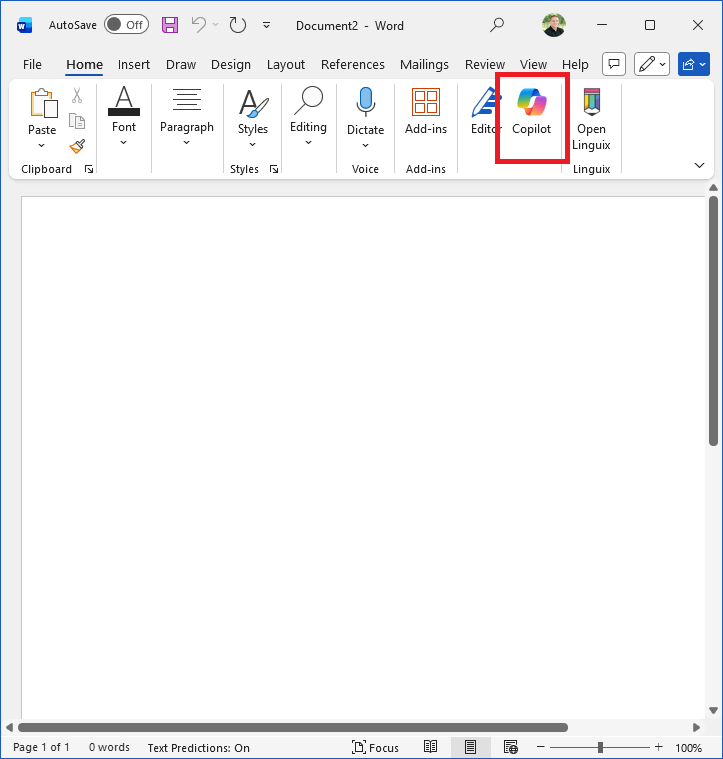The image size is (723, 759).
Task: Open the Clipboard dialog launcher
Action: 89,169
